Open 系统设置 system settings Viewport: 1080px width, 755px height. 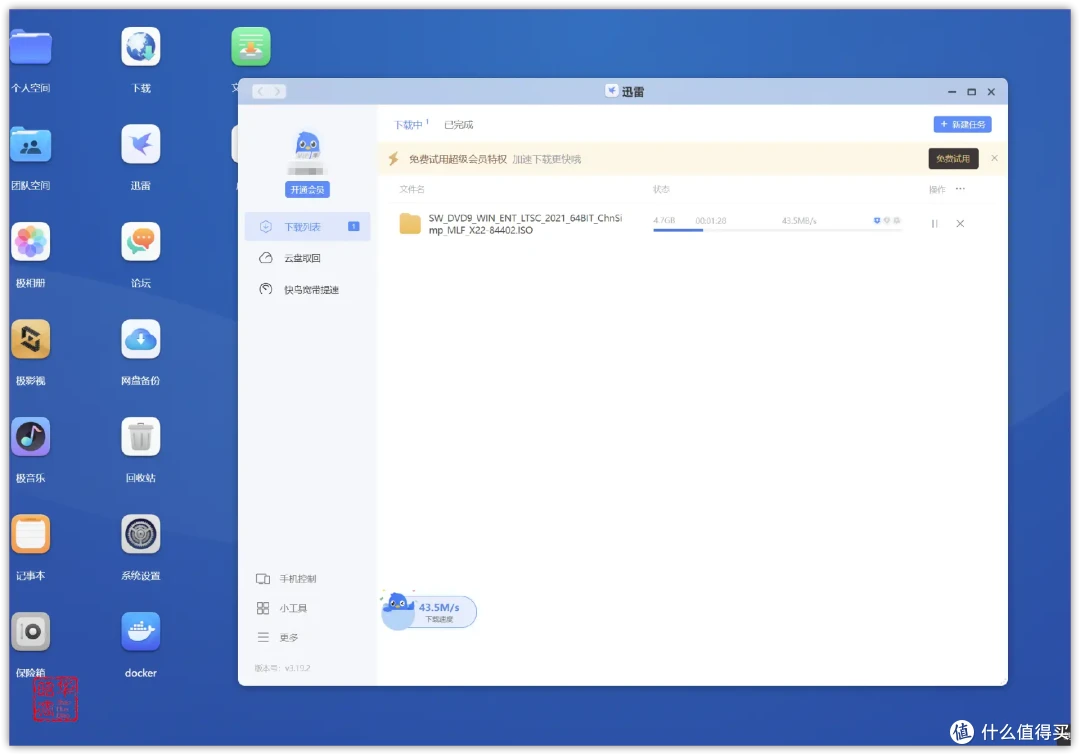(141, 535)
